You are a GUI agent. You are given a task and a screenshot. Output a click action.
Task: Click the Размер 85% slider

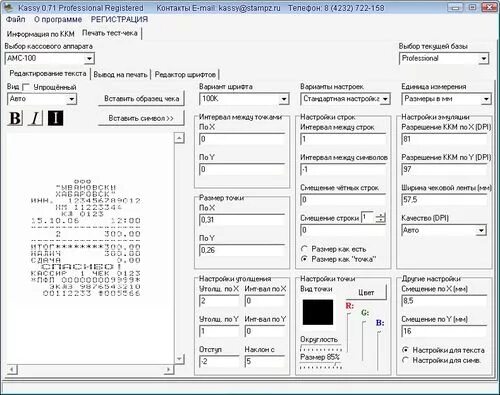(x=321, y=366)
